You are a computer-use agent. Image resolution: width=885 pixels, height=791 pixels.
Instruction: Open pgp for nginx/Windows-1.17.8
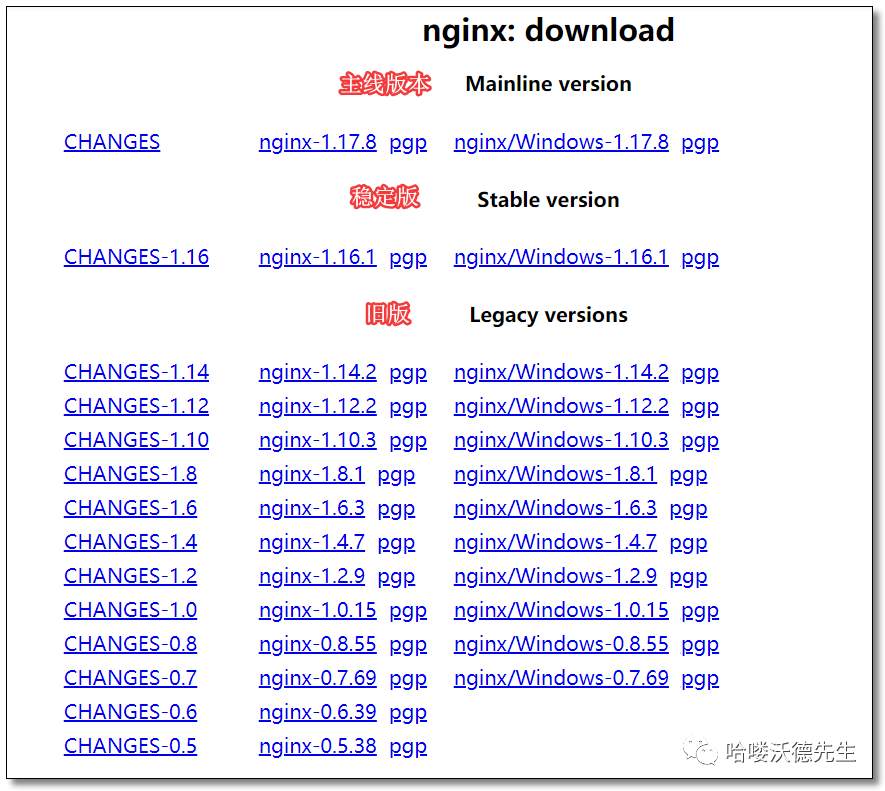700,143
